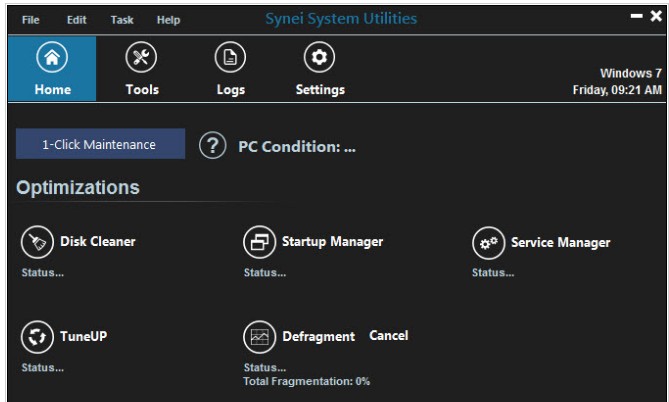Click the Defragment chart icon

pyautogui.click(x=259, y=337)
